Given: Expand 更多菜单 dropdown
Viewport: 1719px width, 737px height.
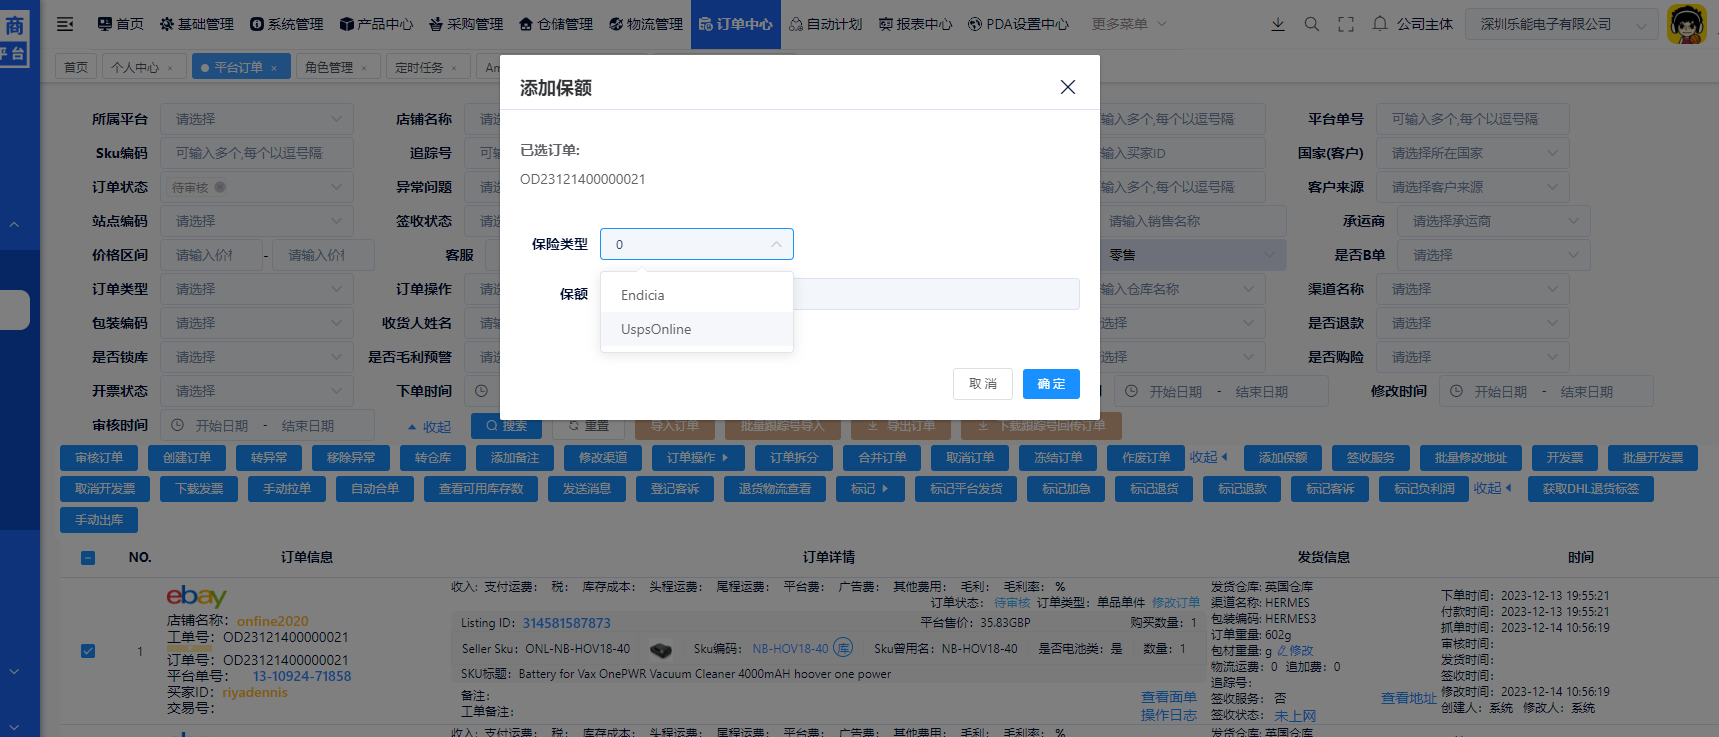Looking at the screenshot, I should [x=1129, y=24].
